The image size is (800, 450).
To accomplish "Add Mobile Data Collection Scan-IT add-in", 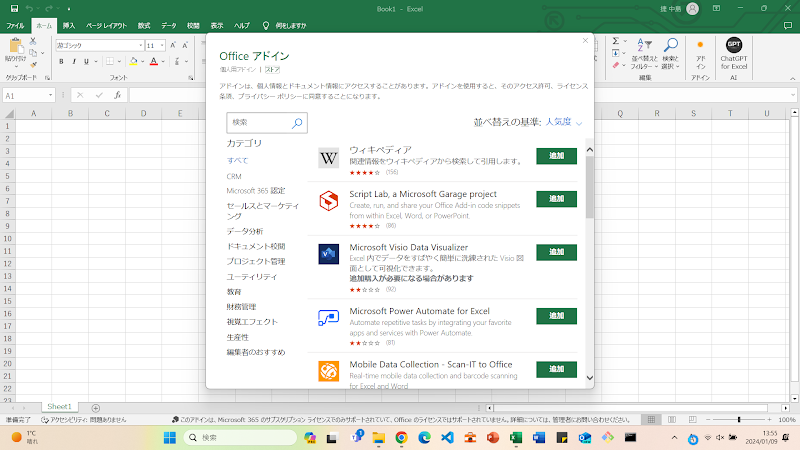I will click(x=557, y=369).
